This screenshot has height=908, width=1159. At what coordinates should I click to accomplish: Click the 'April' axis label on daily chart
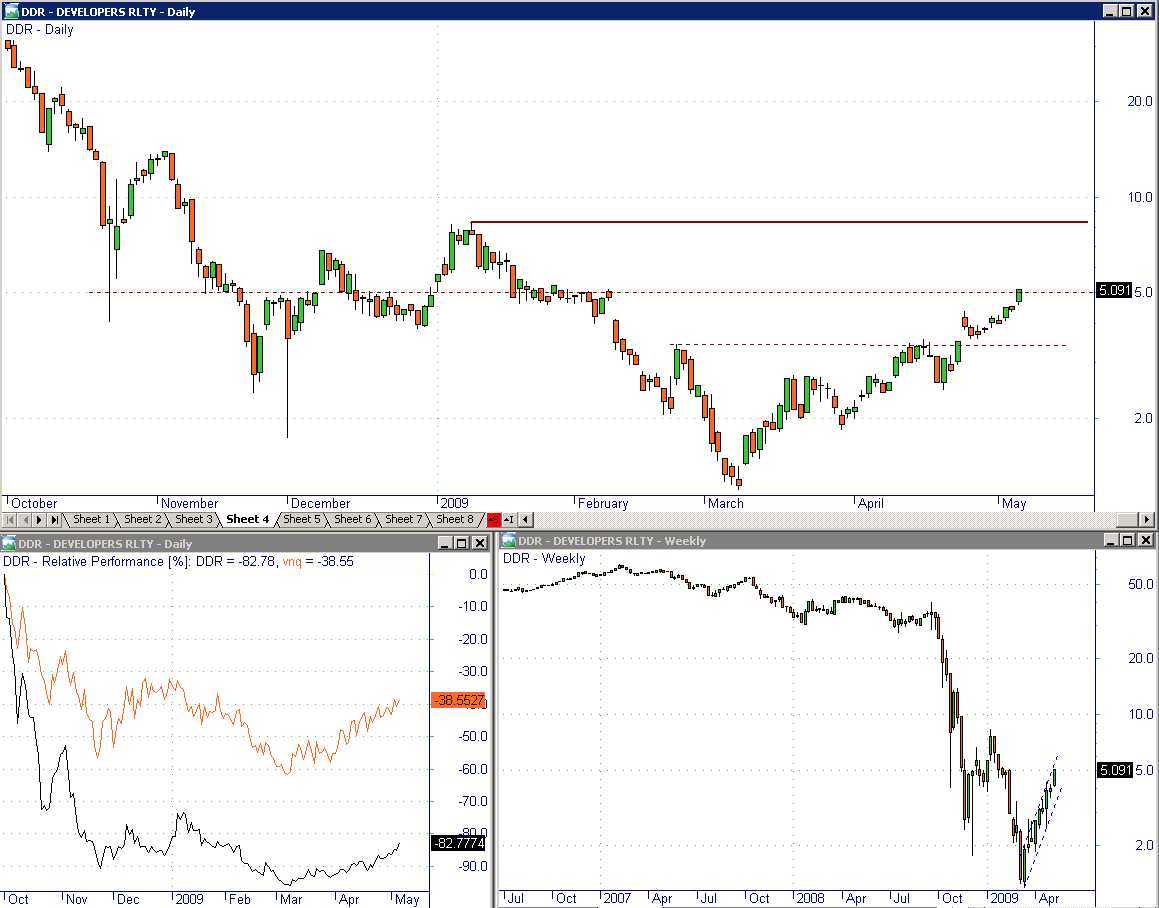coord(871,503)
